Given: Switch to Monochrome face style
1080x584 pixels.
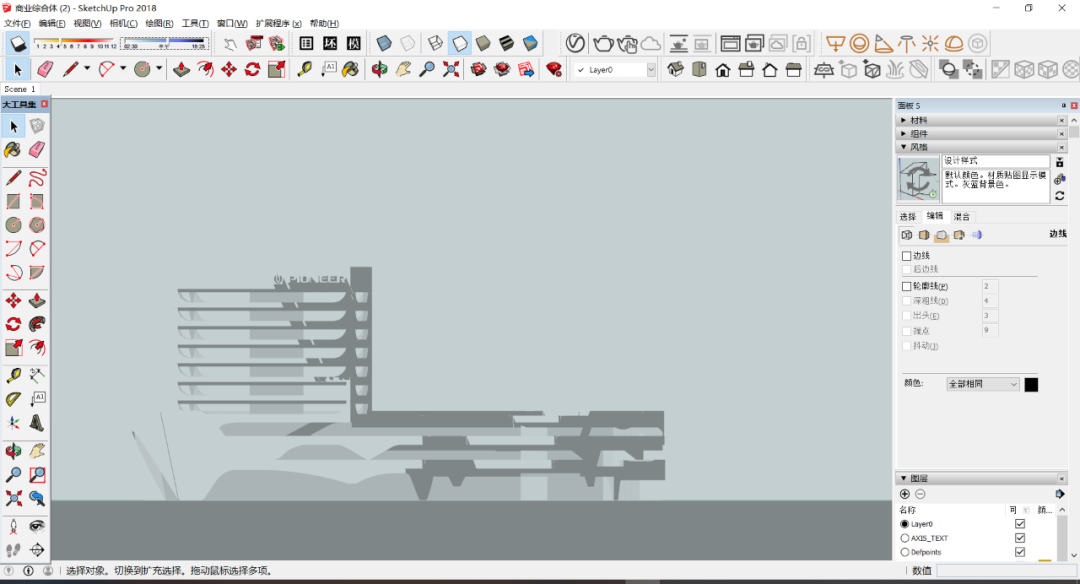Looking at the screenshot, I should (530, 43).
